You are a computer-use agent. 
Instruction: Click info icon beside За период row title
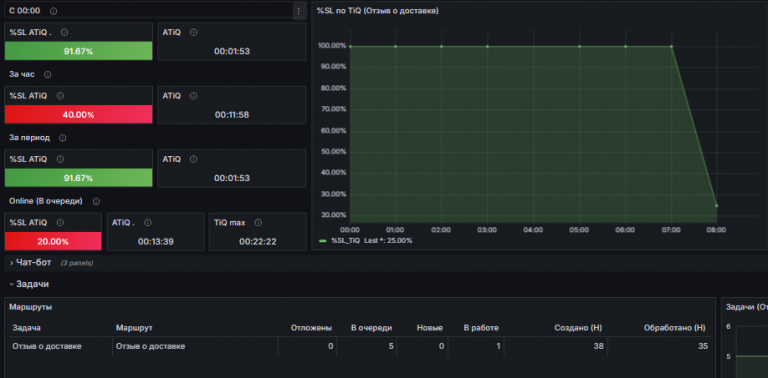(62, 138)
